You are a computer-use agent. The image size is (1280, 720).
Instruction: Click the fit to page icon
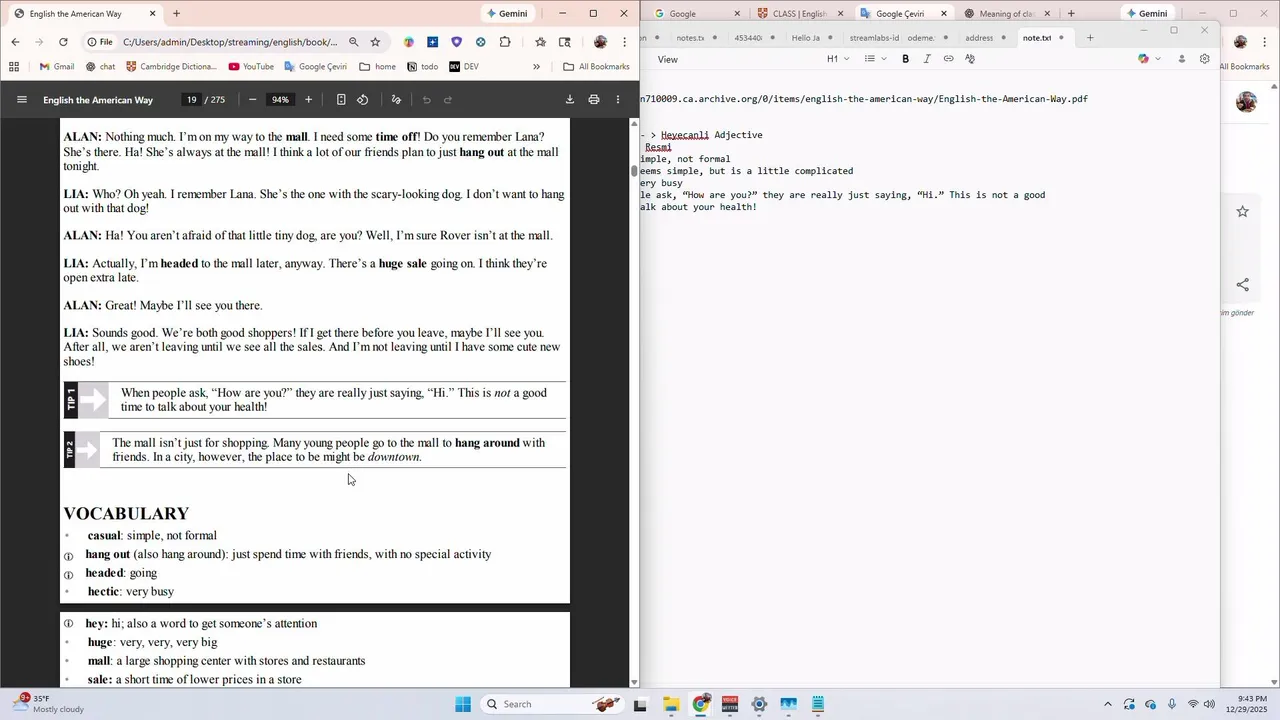(x=341, y=100)
